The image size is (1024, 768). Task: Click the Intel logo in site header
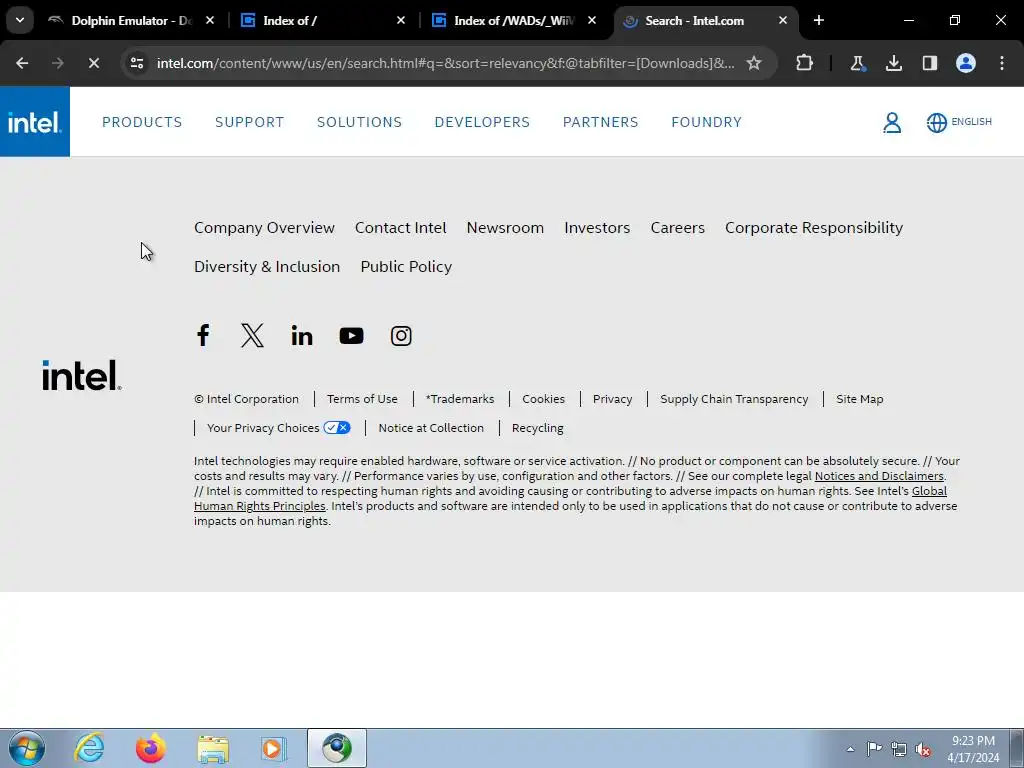pos(35,122)
